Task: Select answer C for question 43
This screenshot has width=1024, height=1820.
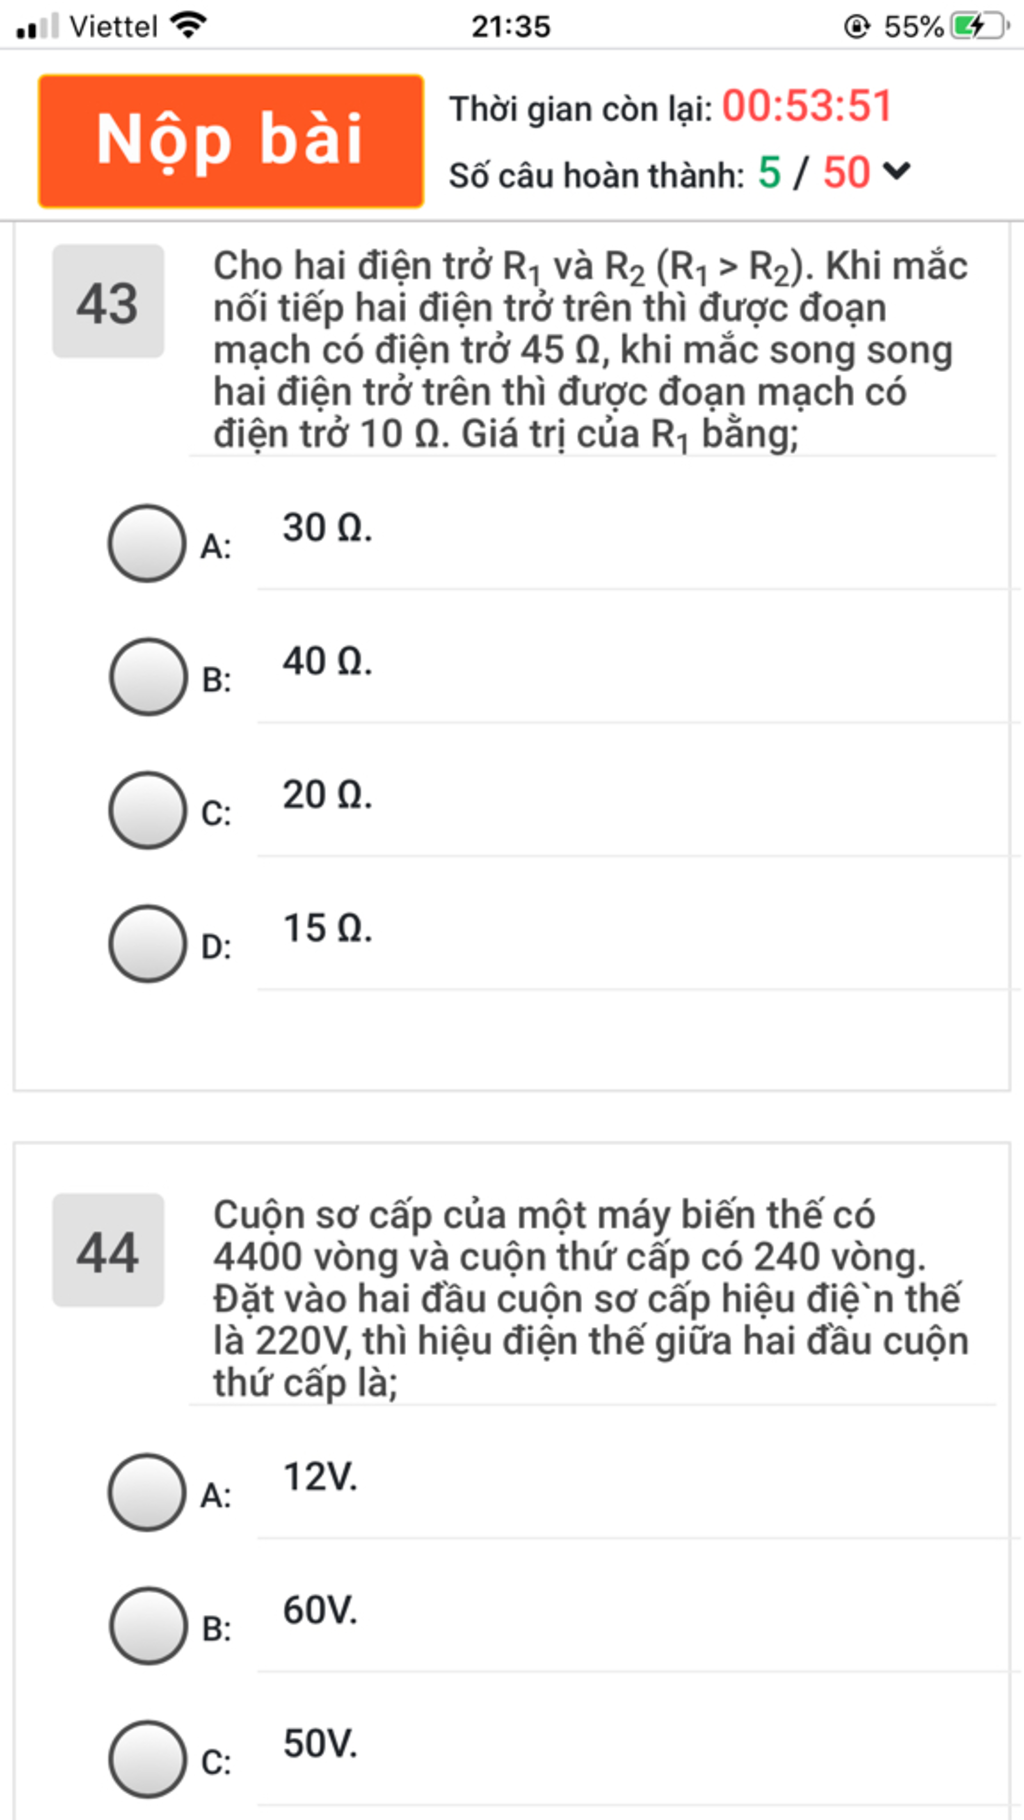Action: pyautogui.click(x=147, y=810)
